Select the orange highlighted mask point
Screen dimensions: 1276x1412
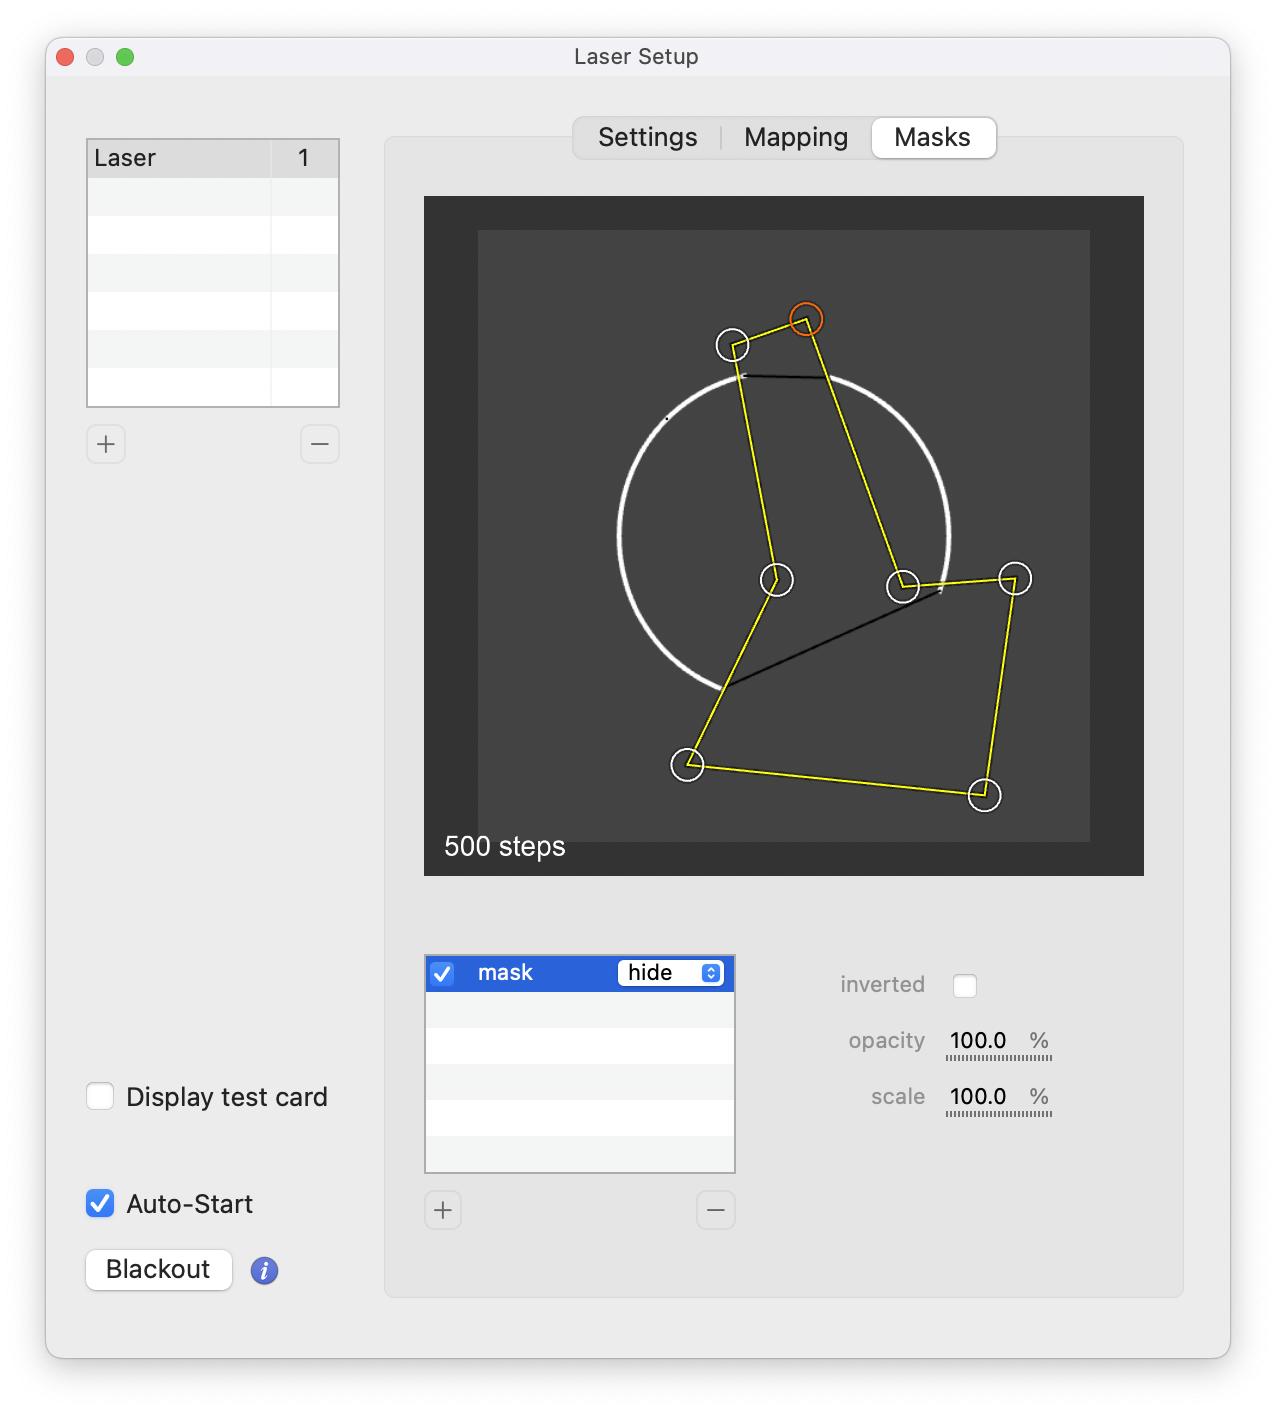tap(806, 319)
